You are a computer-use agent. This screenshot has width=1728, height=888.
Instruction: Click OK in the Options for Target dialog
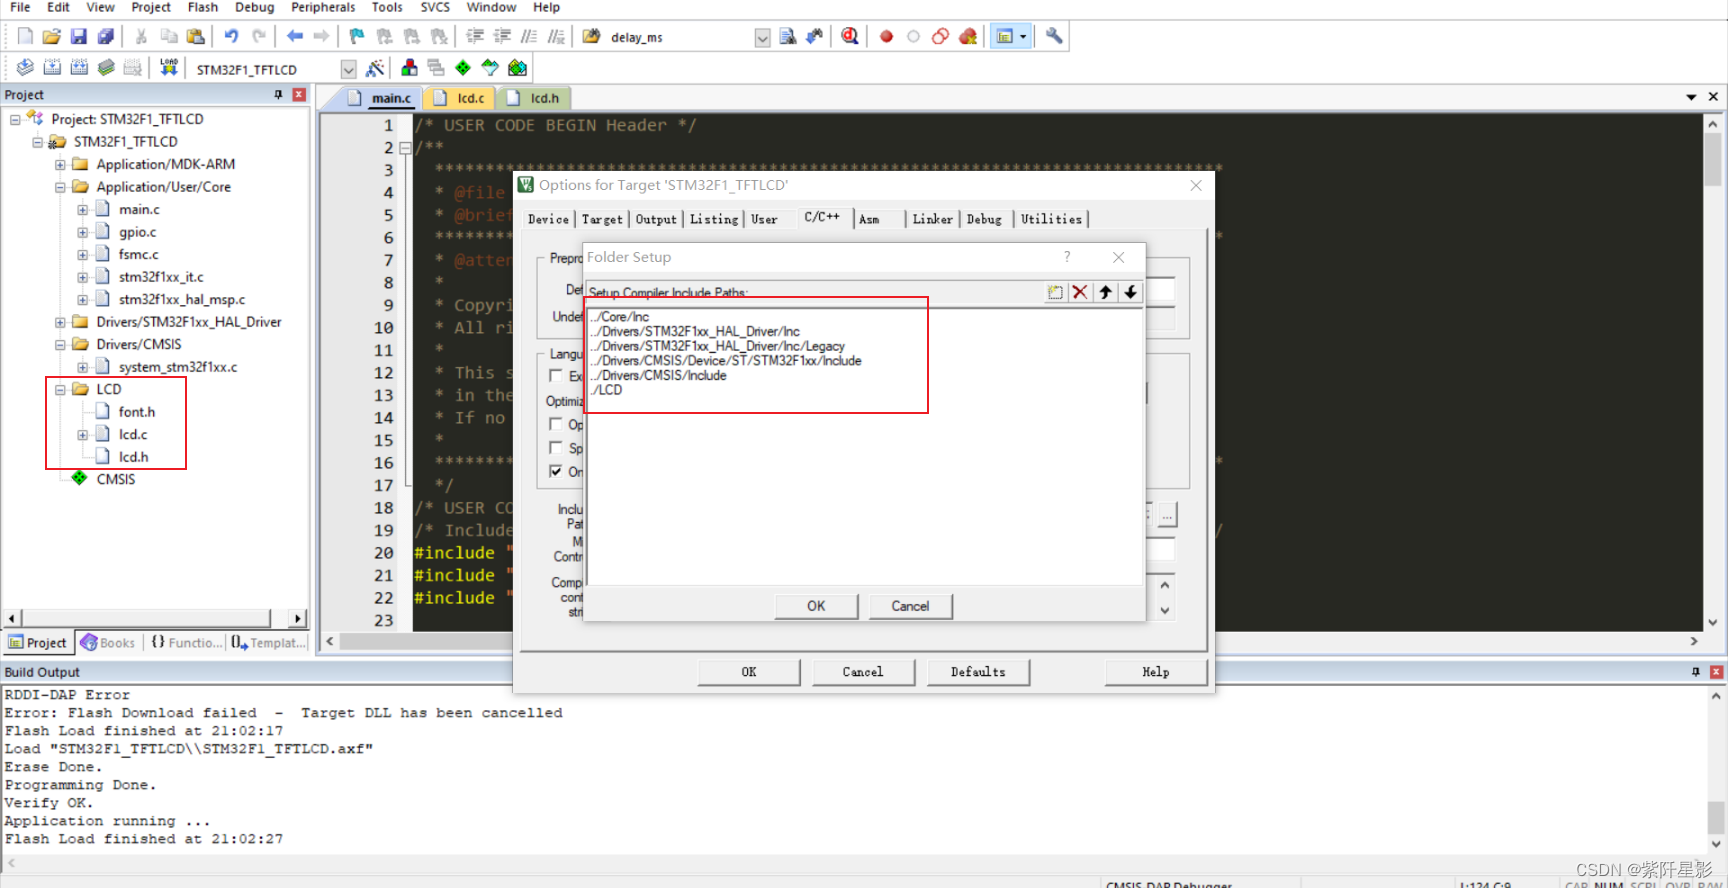749,672
